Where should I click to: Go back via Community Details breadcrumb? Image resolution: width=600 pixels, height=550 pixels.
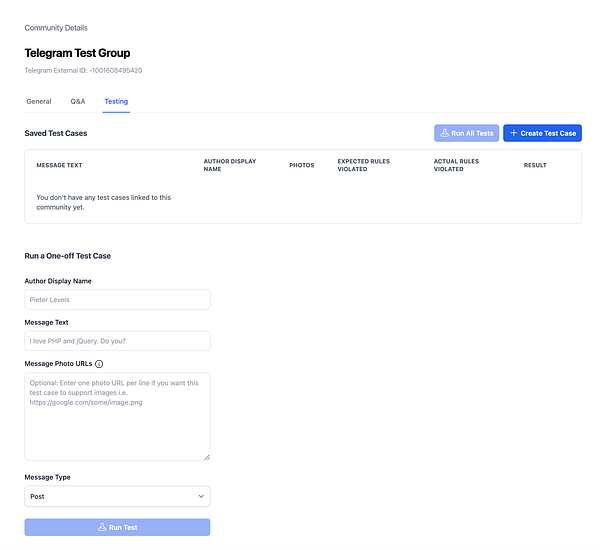(56, 28)
